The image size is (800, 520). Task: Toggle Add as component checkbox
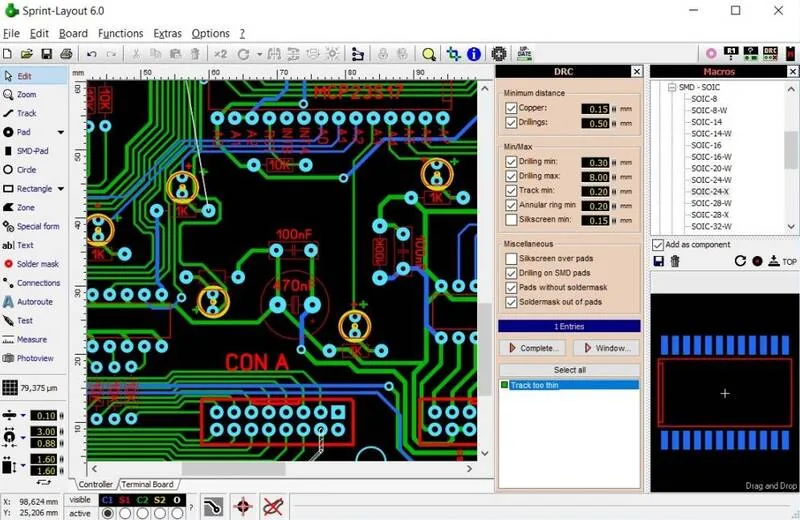[658, 245]
